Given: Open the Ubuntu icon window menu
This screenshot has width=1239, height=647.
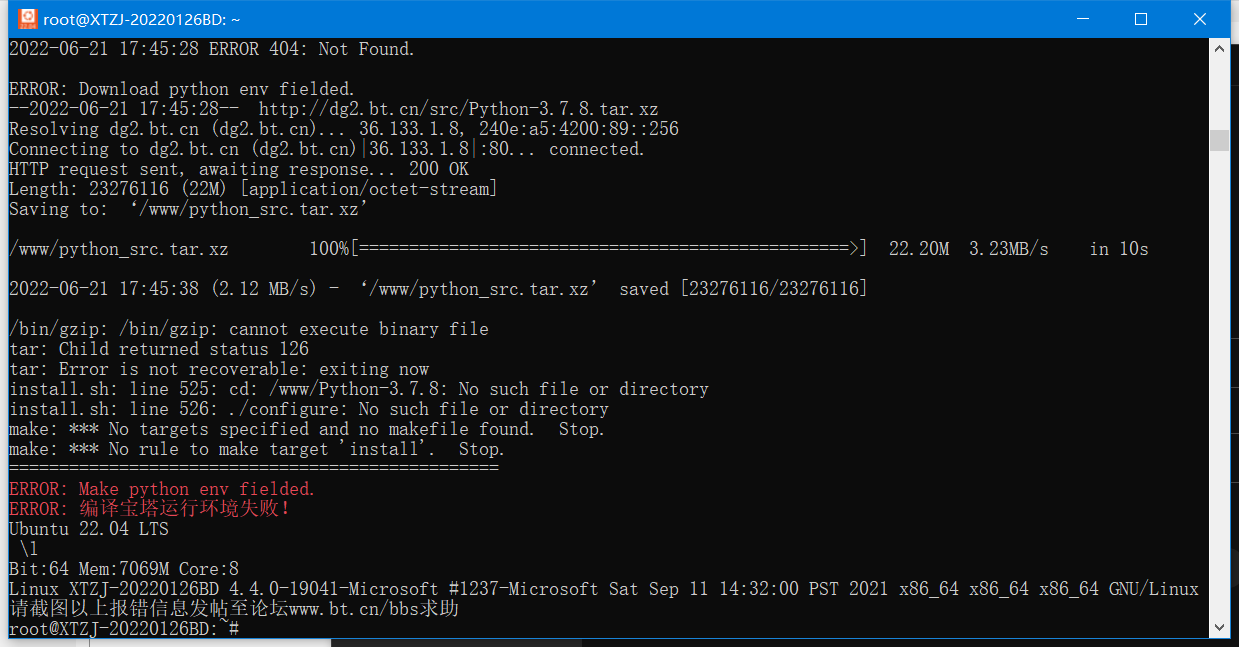Looking at the screenshot, I should (27, 19).
